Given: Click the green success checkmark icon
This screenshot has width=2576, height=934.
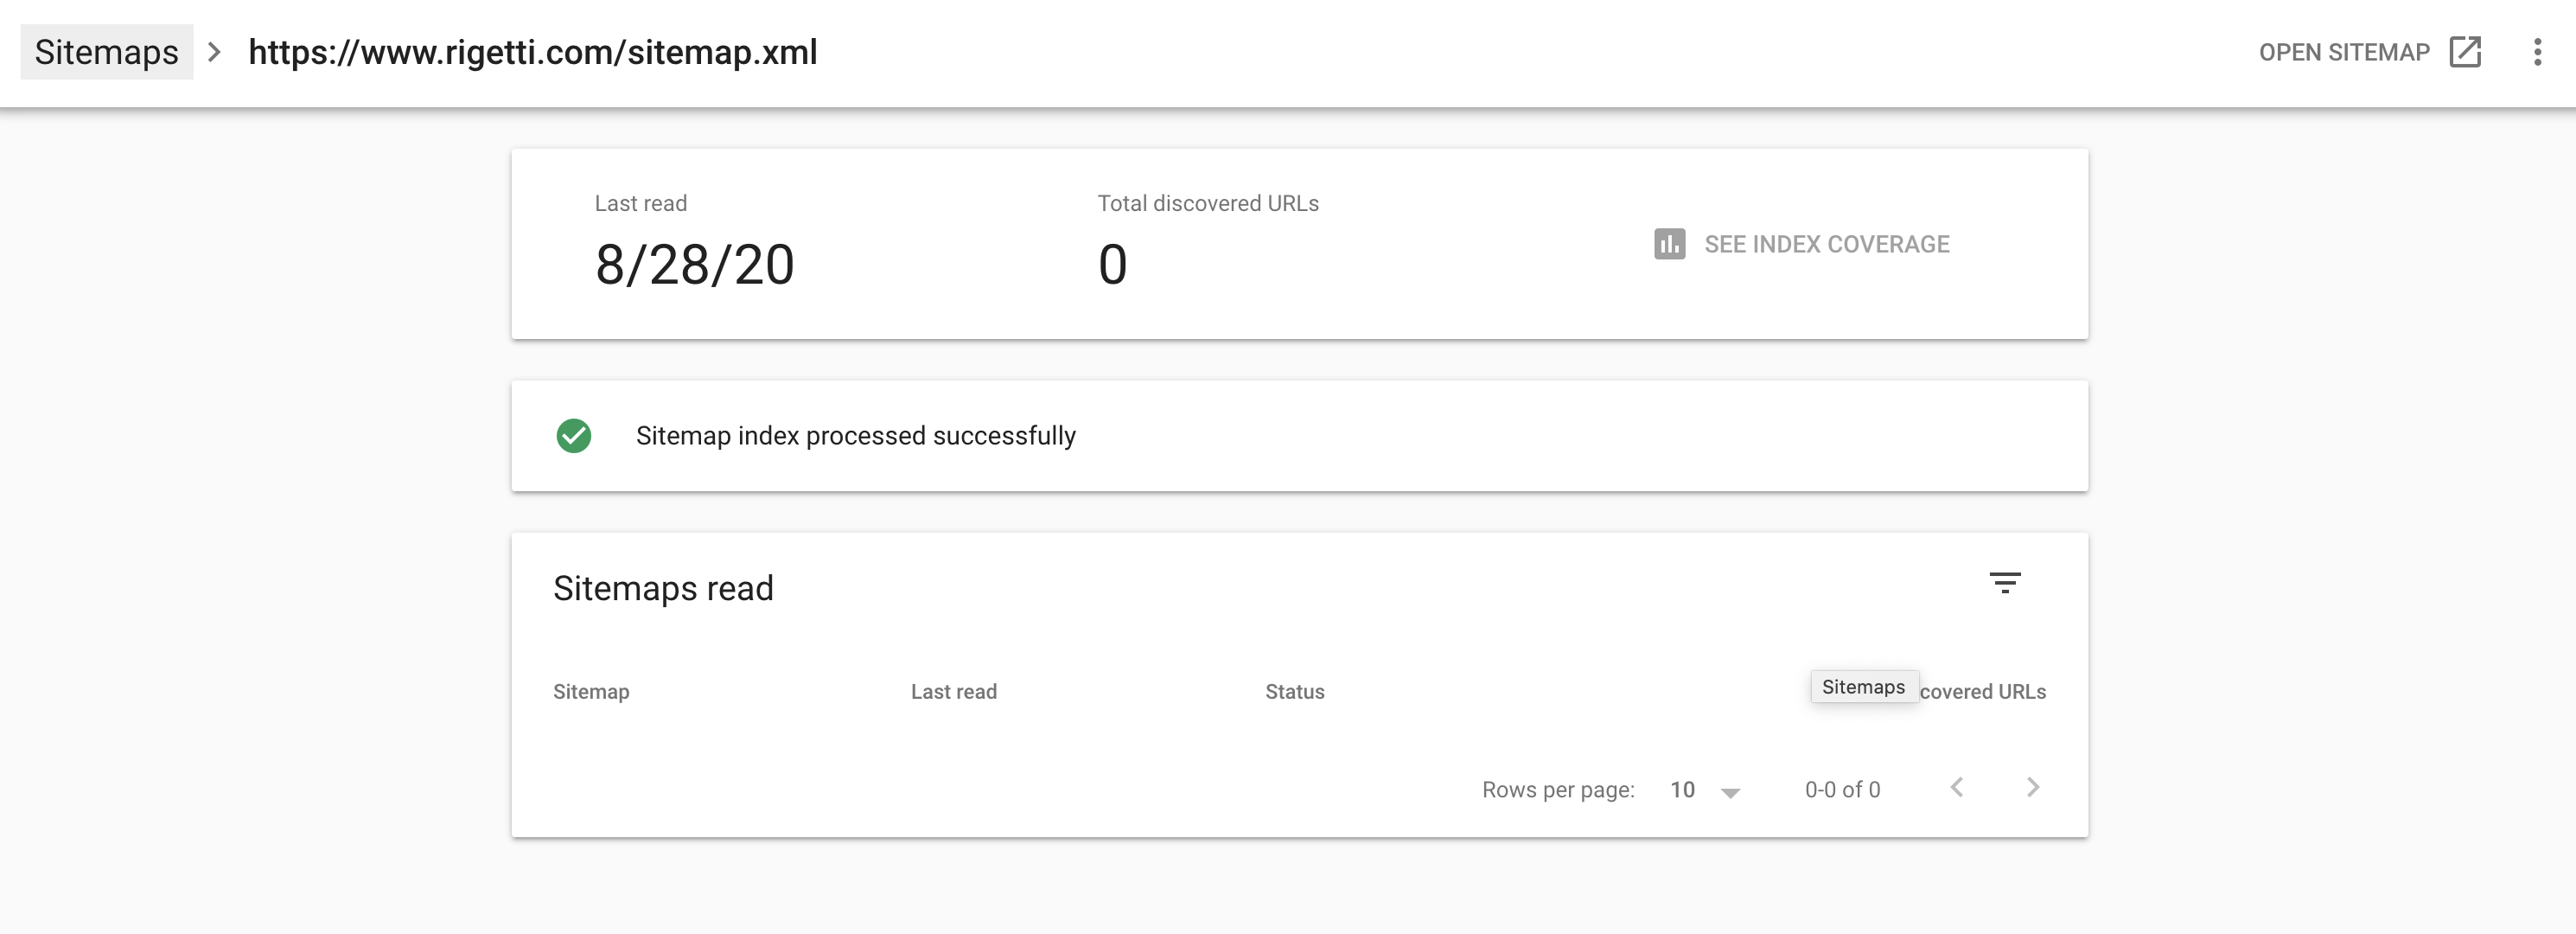Looking at the screenshot, I should click(x=574, y=436).
